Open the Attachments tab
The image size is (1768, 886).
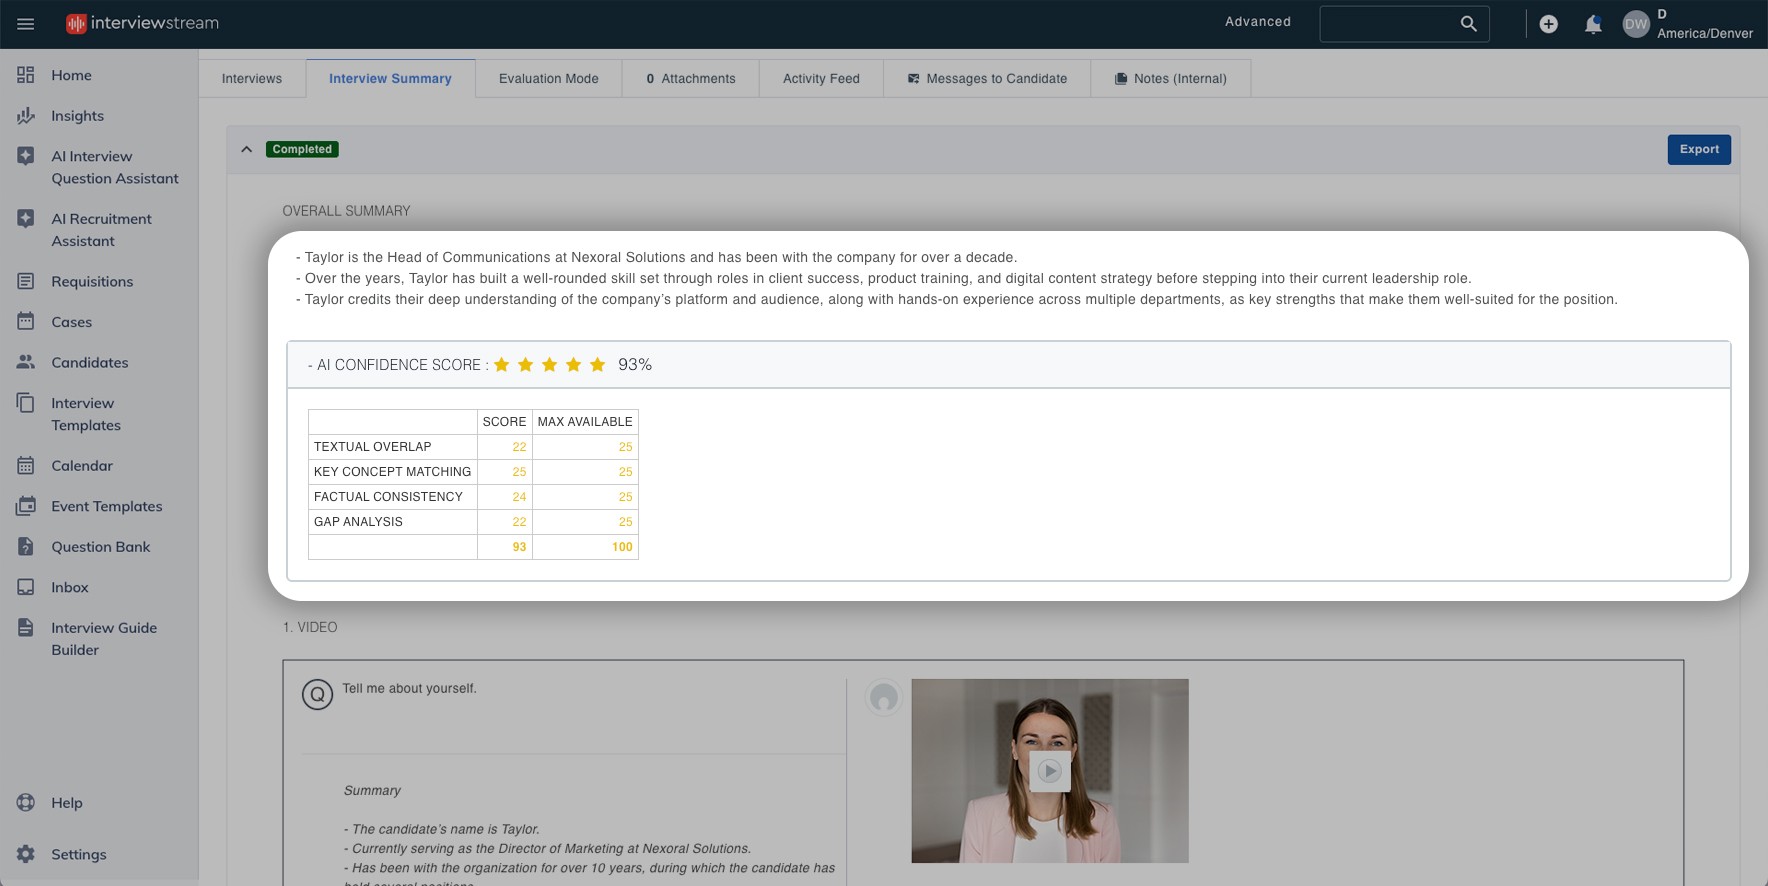(x=691, y=78)
